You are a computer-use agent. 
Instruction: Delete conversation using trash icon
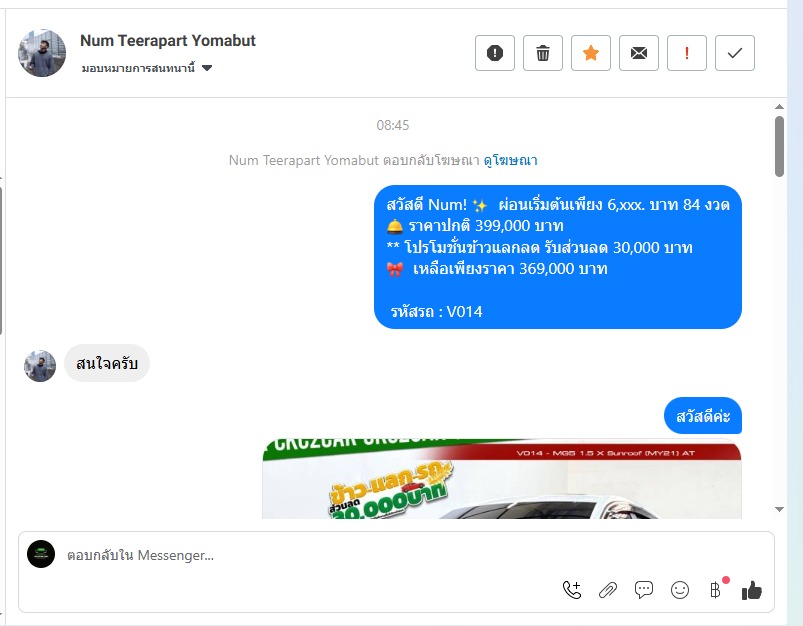[543, 53]
